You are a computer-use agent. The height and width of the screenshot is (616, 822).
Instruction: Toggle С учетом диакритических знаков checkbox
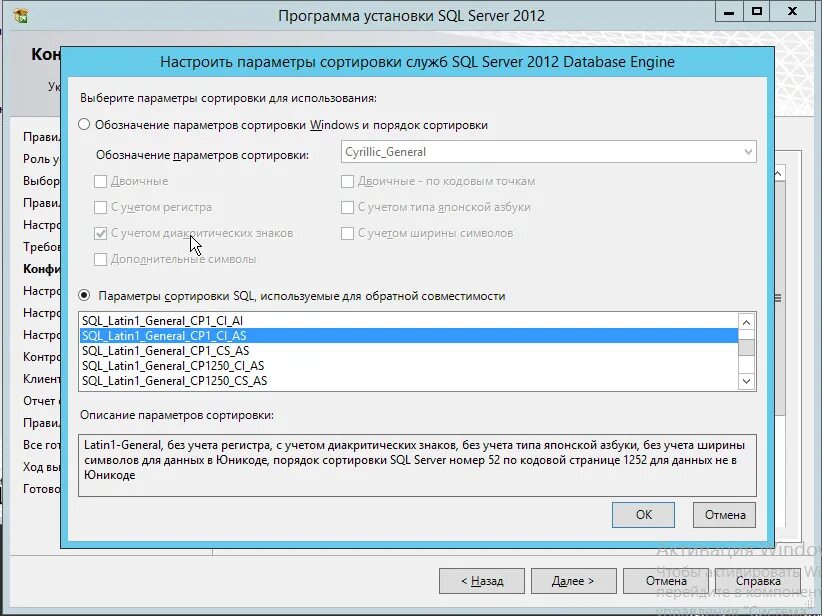[x=100, y=233]
